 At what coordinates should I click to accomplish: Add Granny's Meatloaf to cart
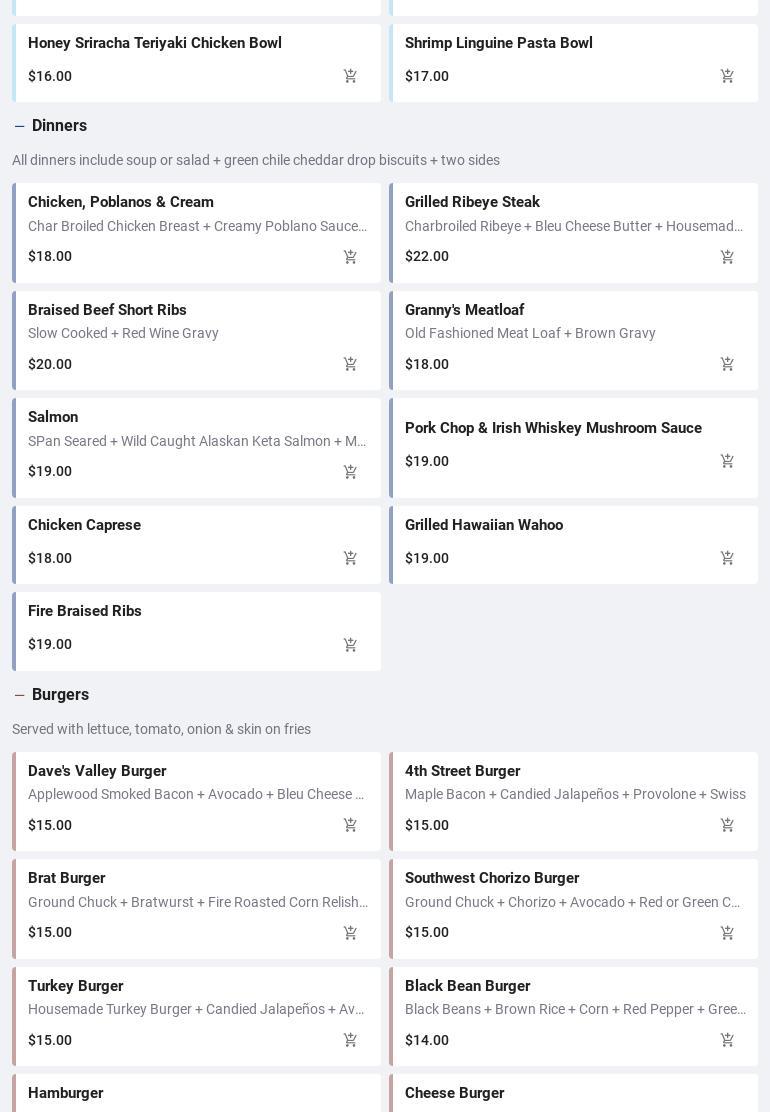coord(727,364)
